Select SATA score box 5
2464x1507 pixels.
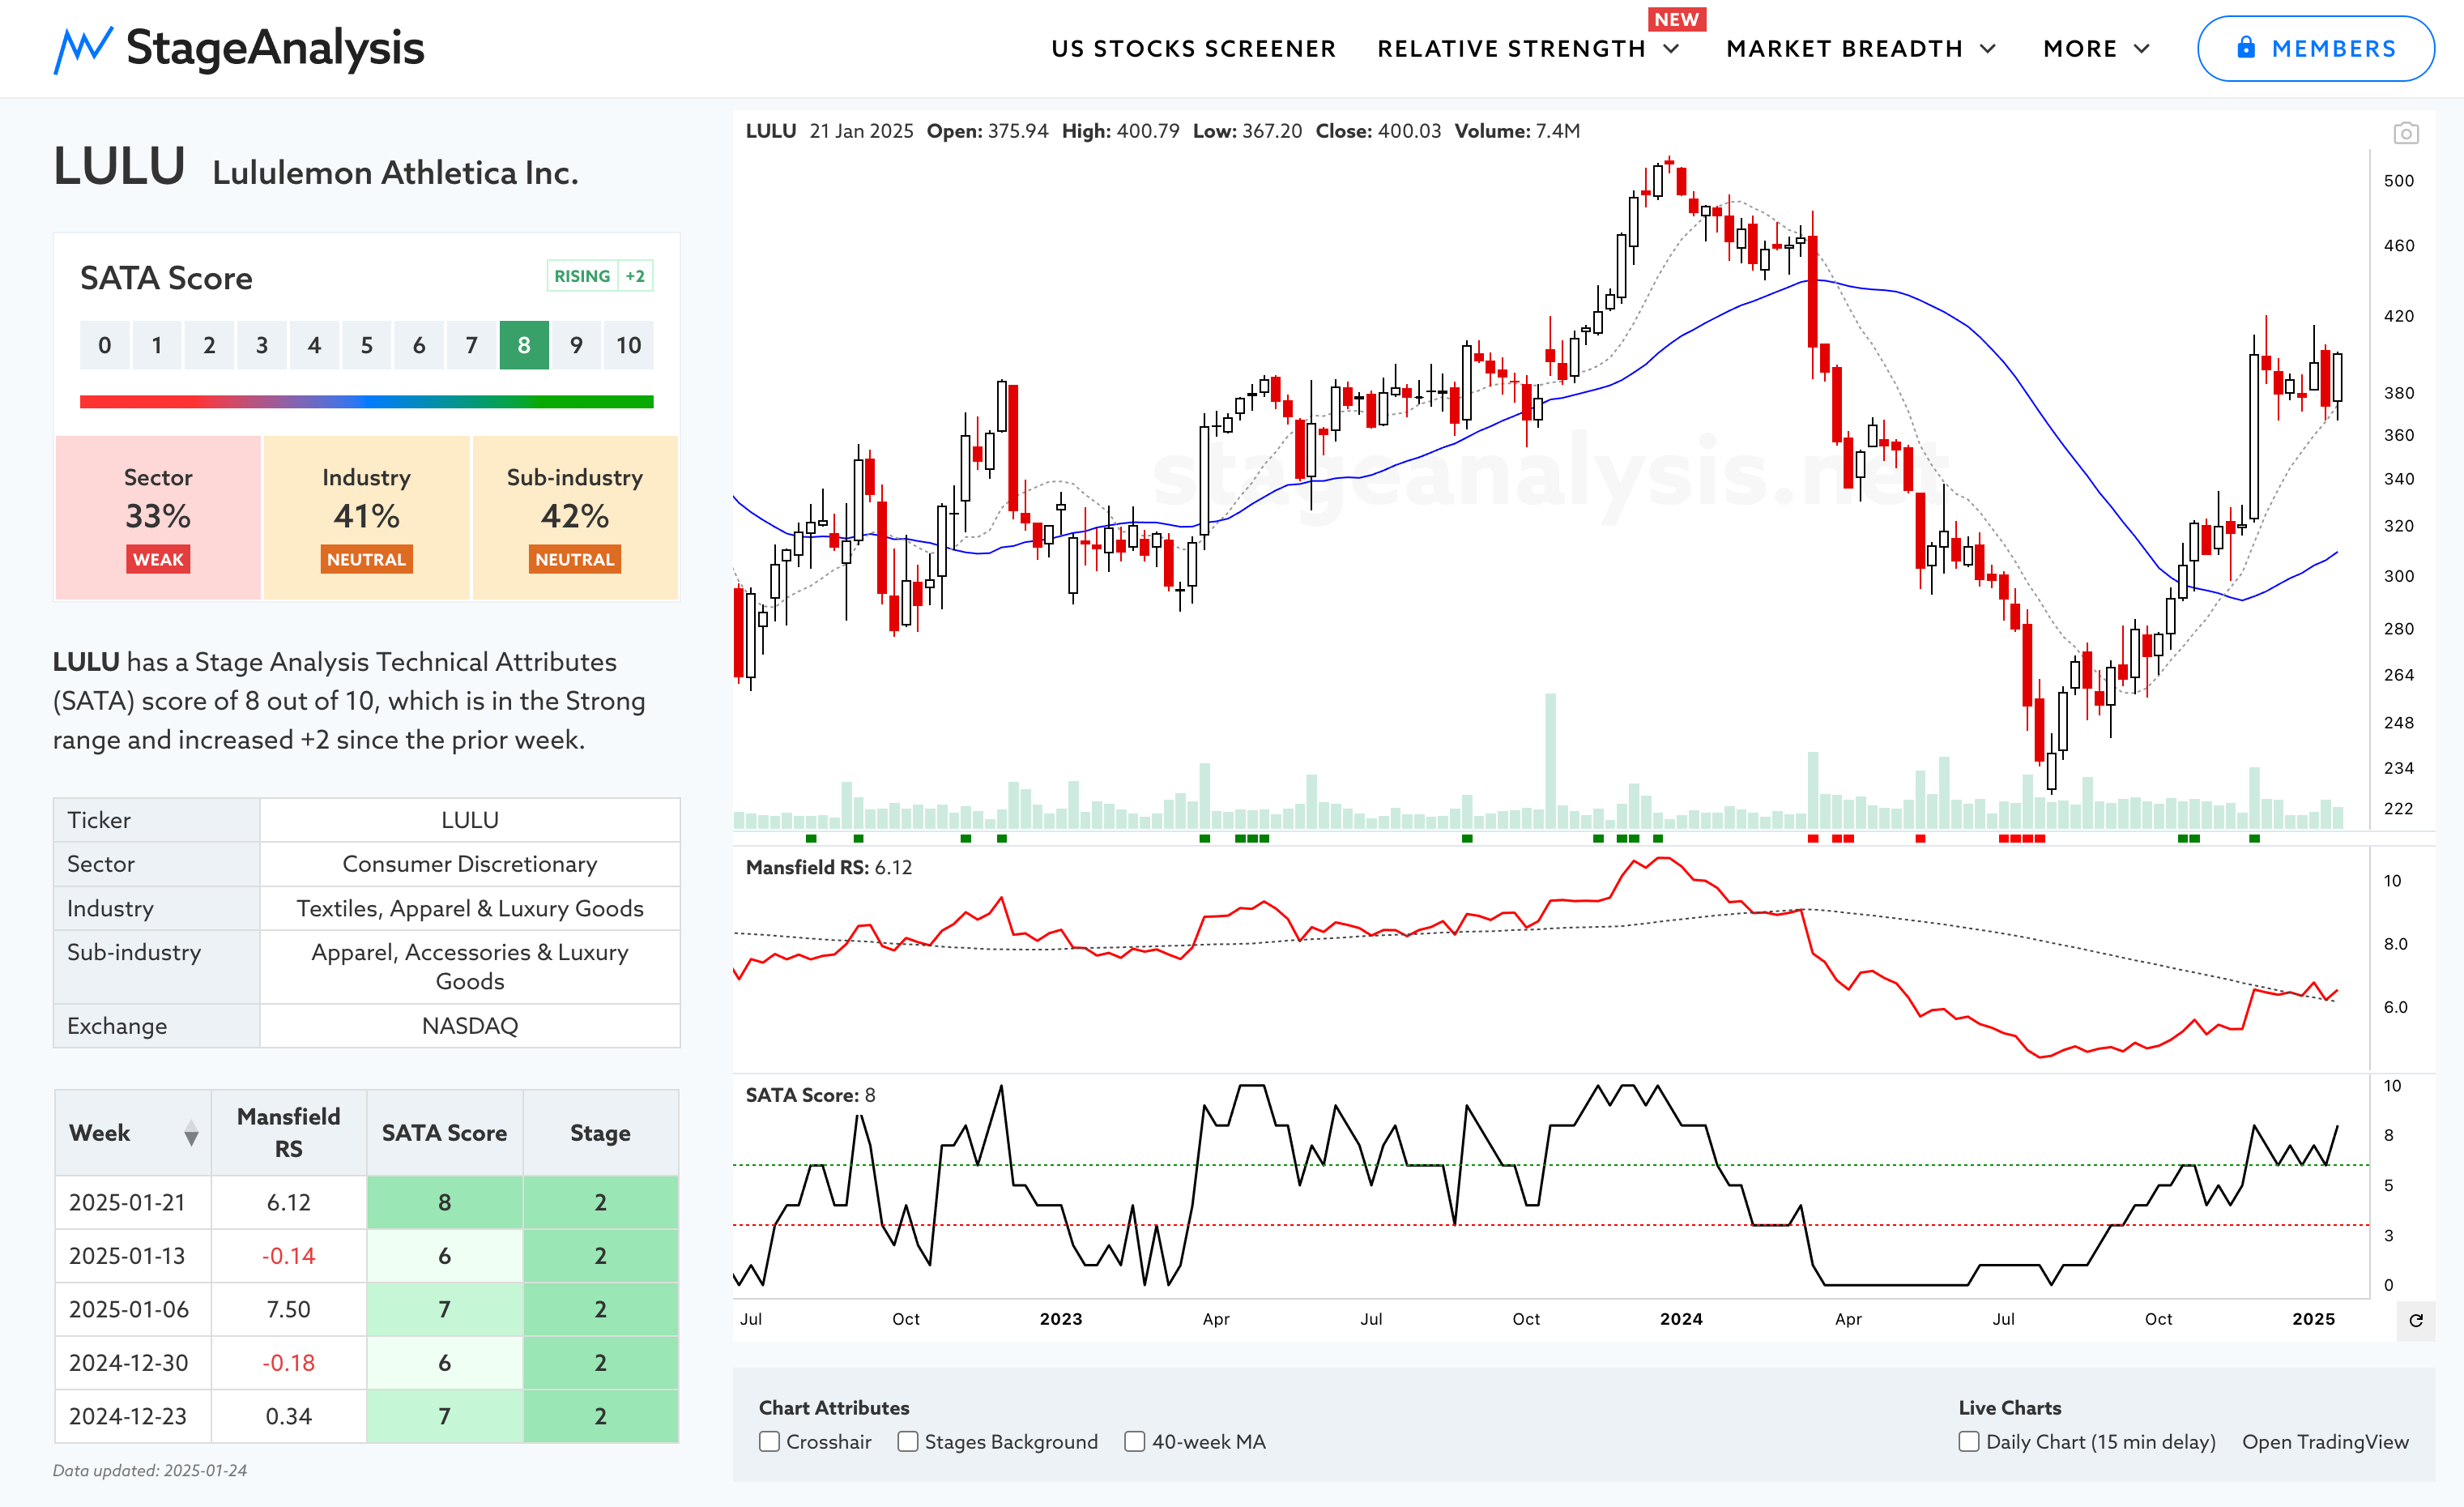click(366, 345)
